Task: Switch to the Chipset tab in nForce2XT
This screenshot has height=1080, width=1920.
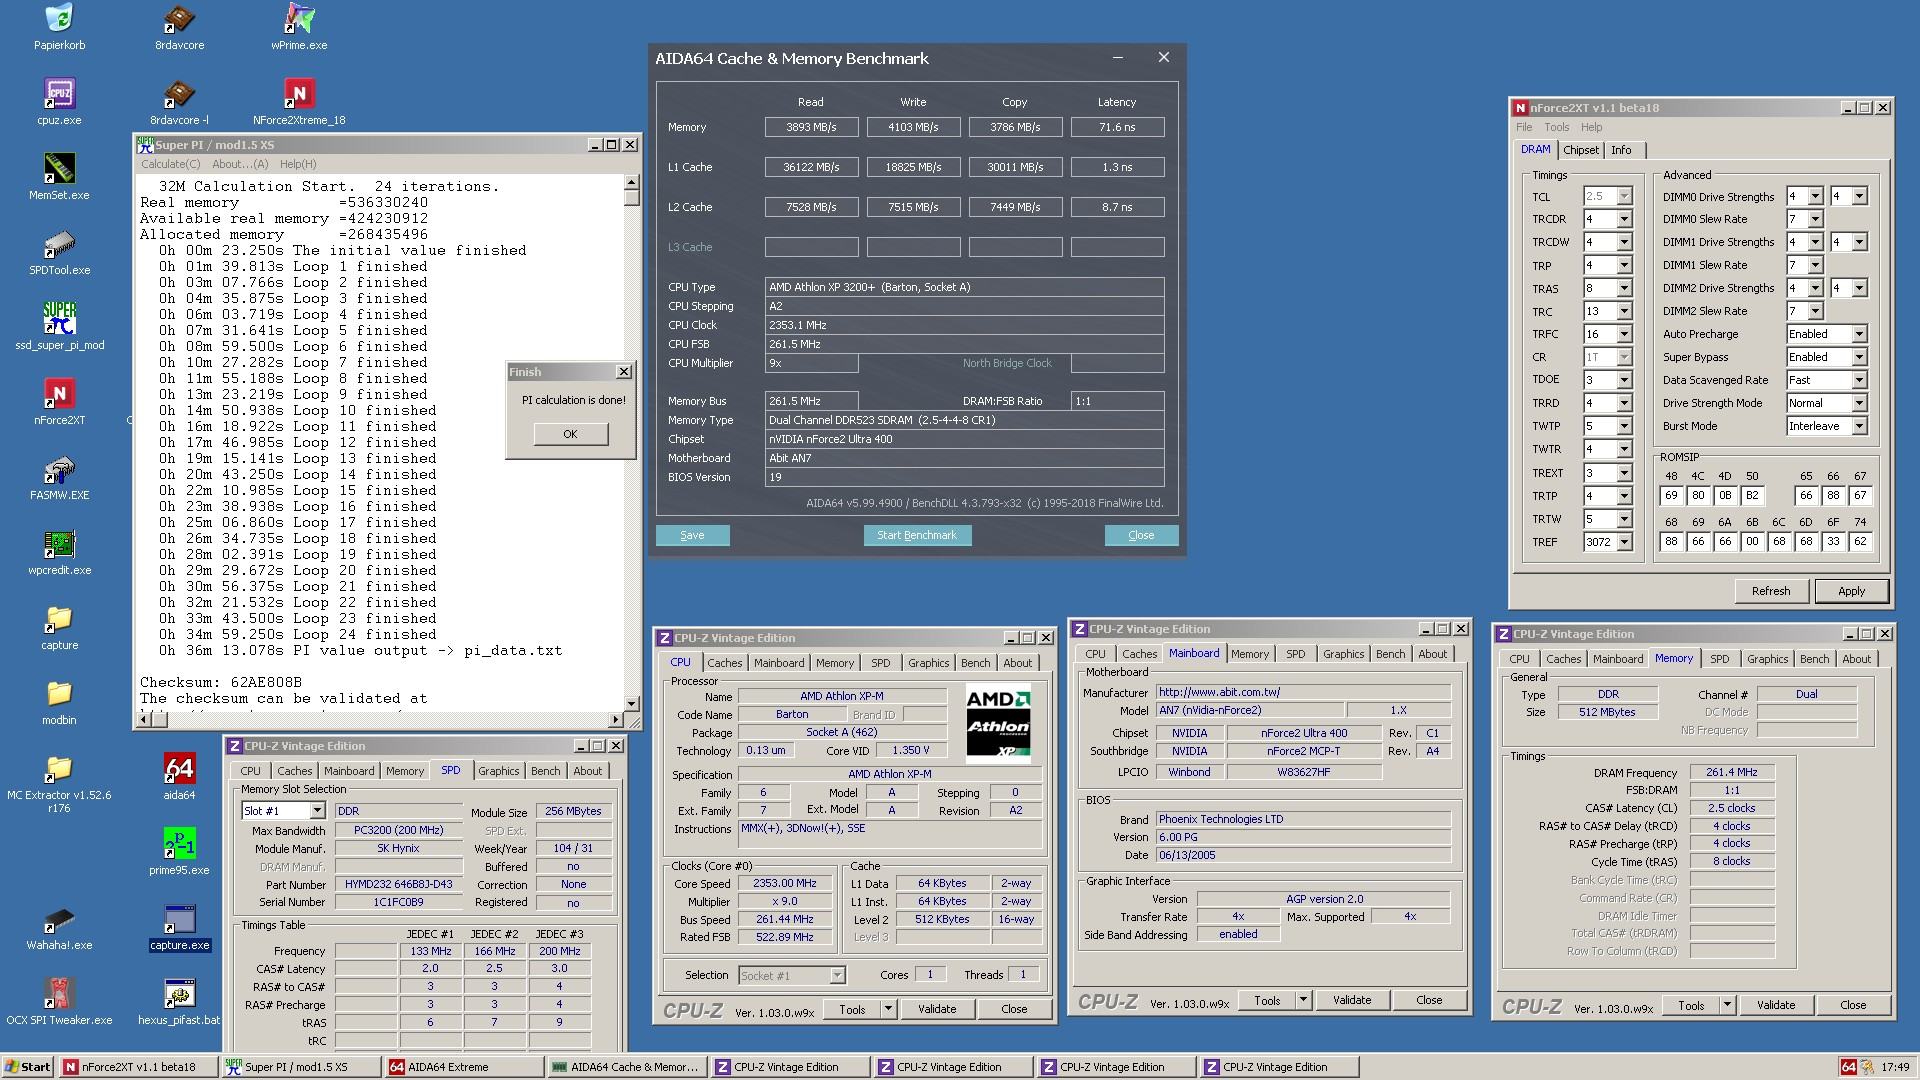Action: [1580, 150]
